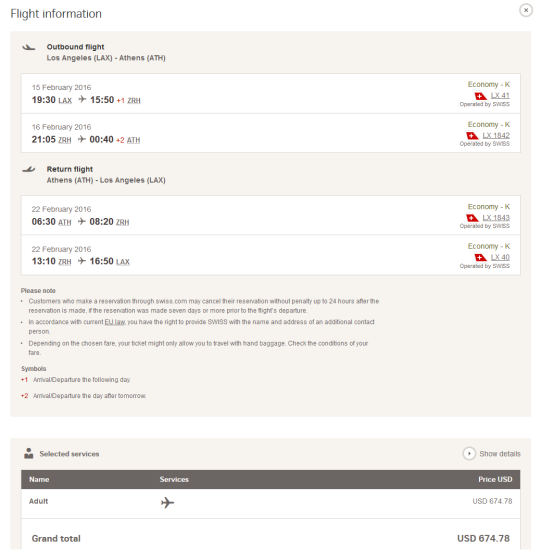Open flight number LX 40 link
541x550 pixels.
500,257
